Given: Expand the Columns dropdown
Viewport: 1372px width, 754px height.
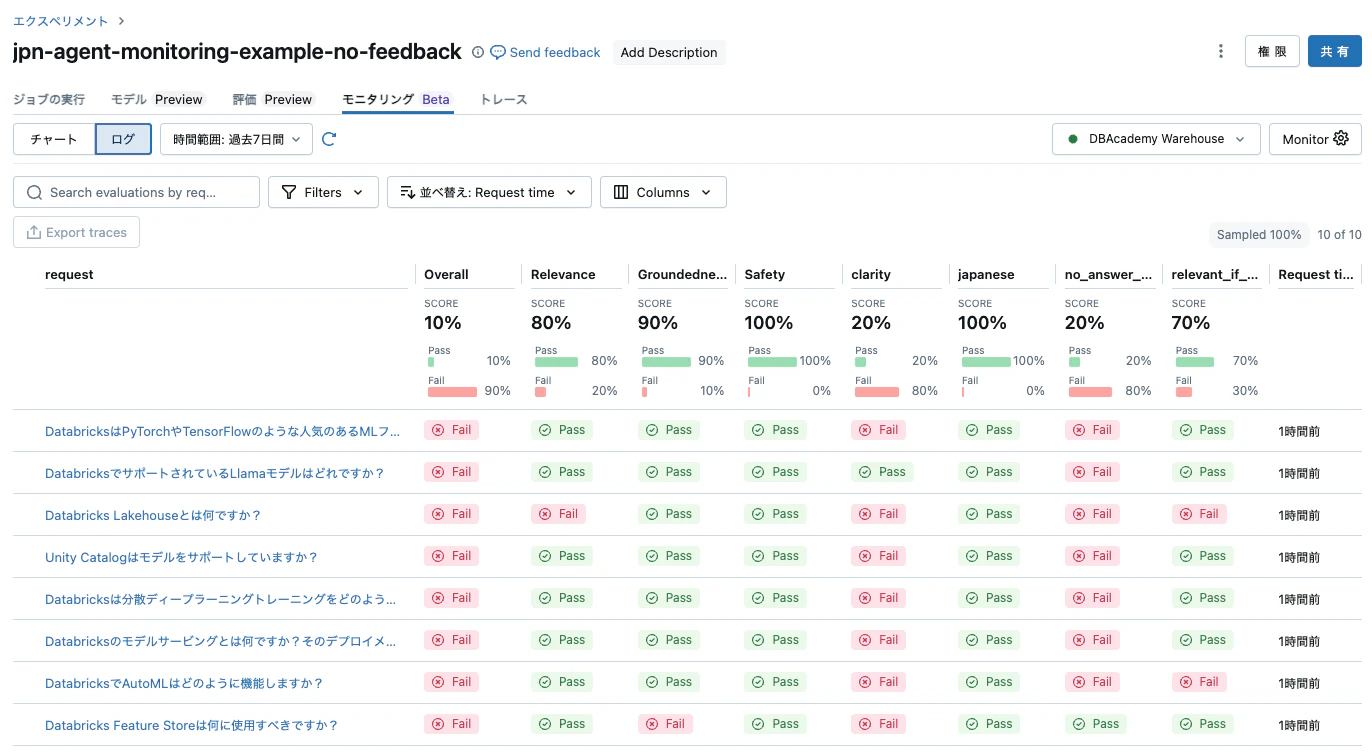Looking at the screenshot, I should click(663, 192).
